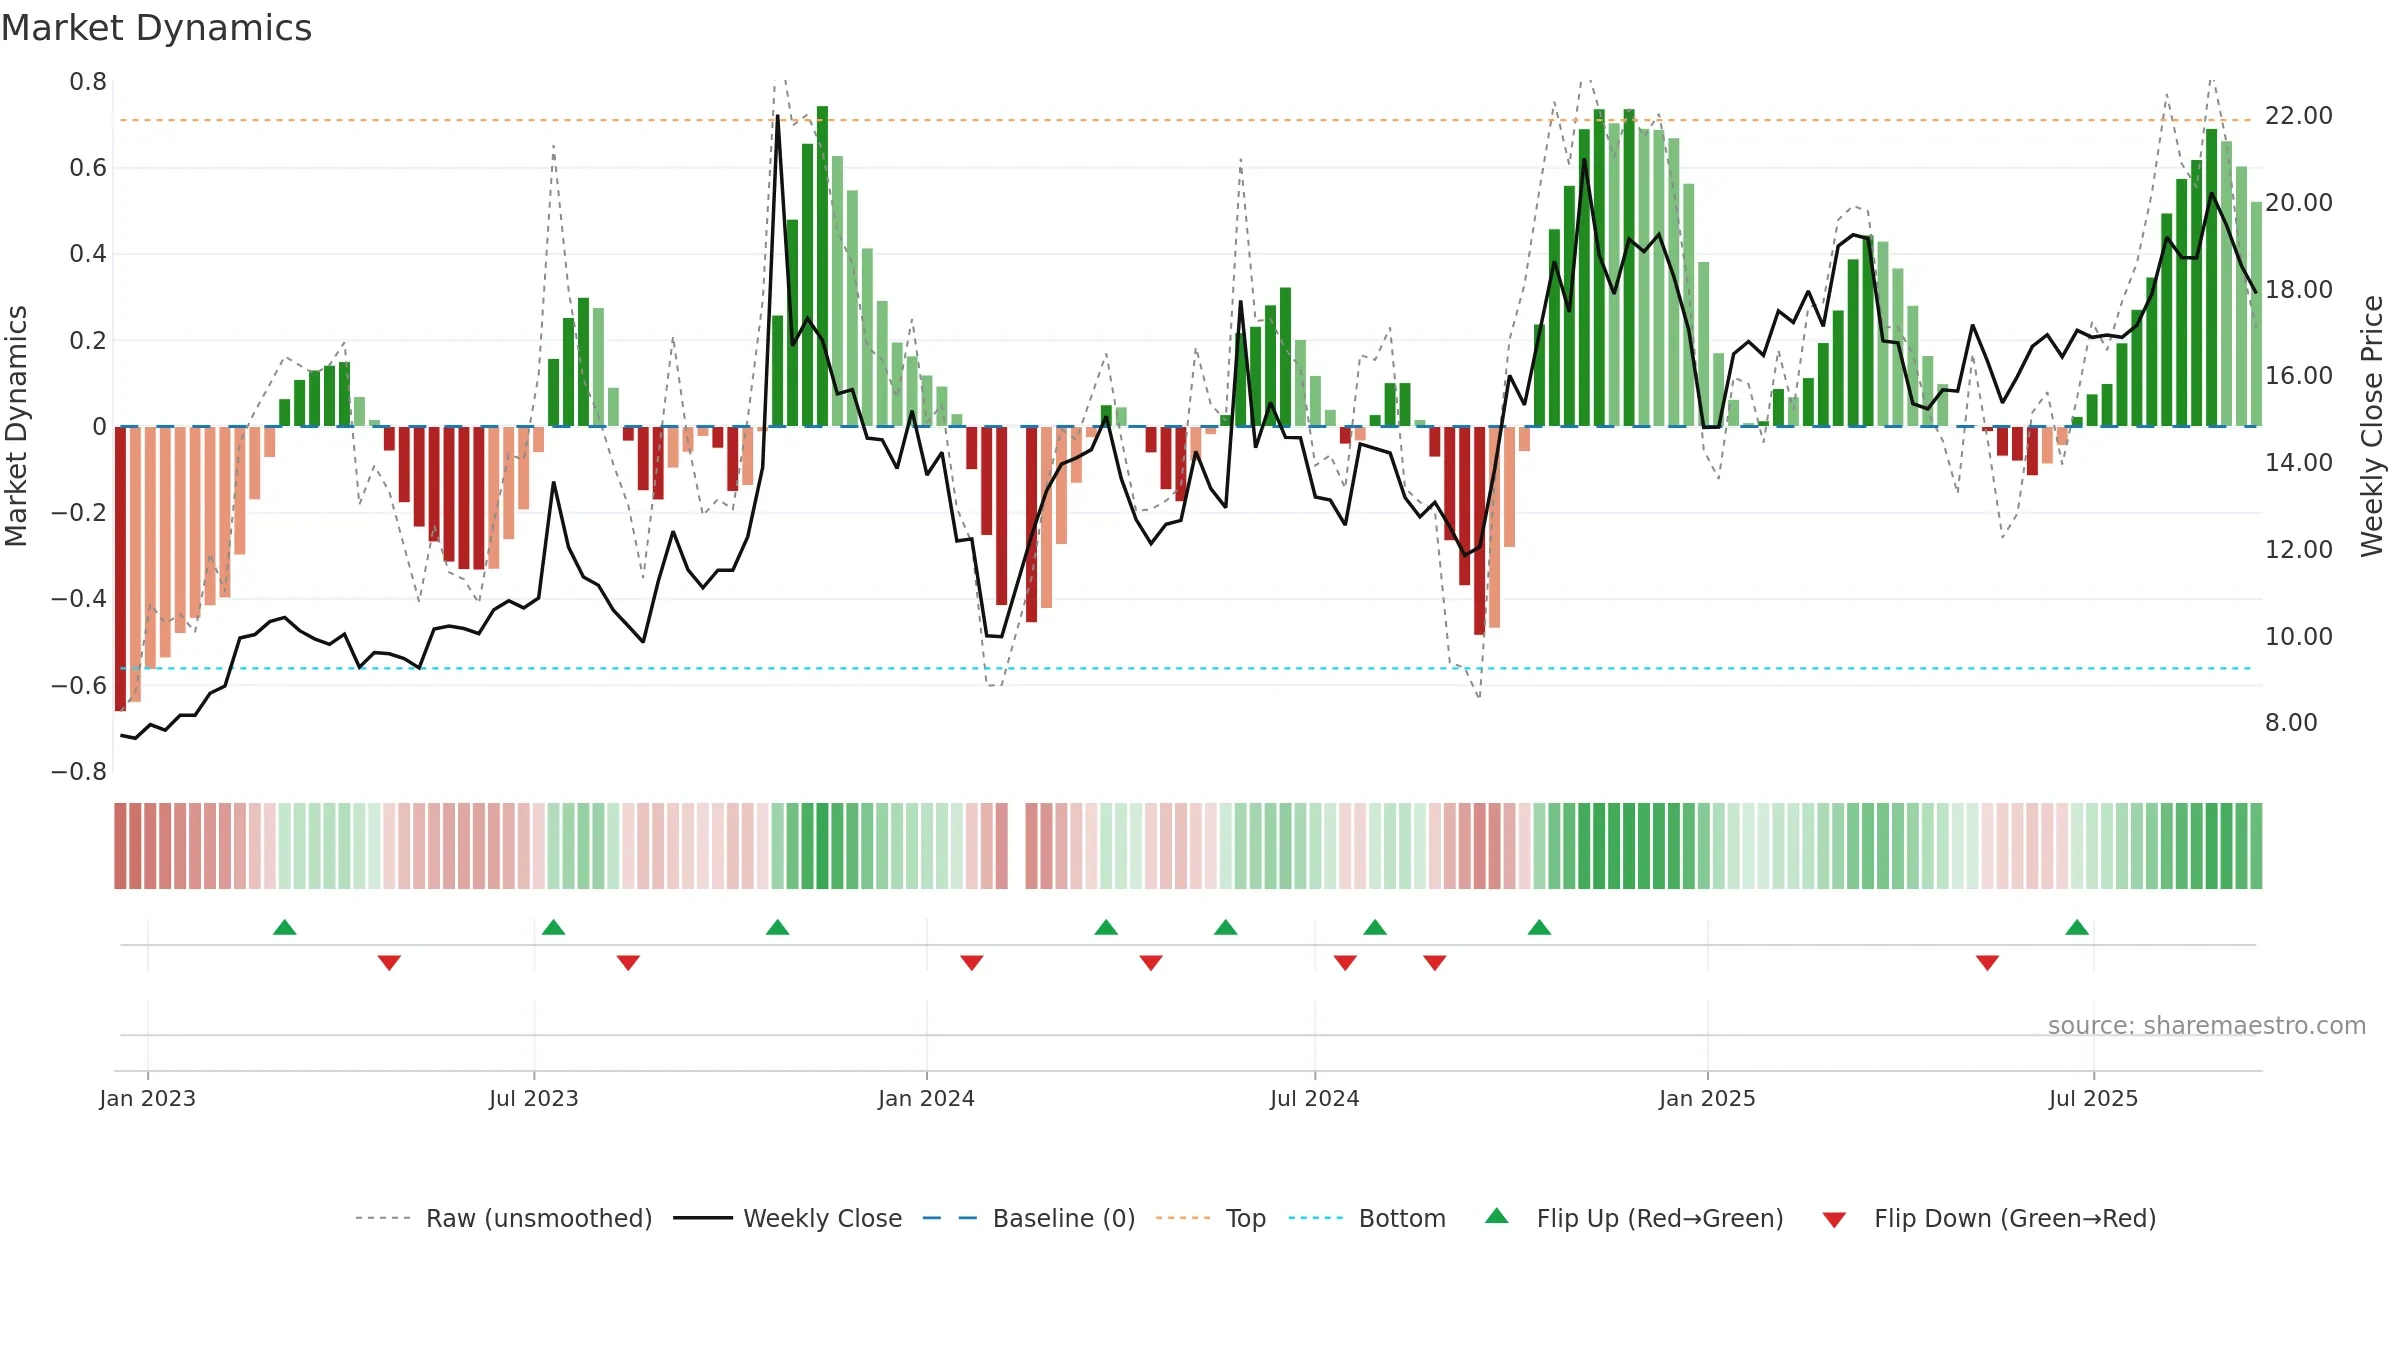This screenshot has height=1350, width=2400.
Task: Select the flip-up marker just before Jul 2025
Action: click(x=2077, y=927)
